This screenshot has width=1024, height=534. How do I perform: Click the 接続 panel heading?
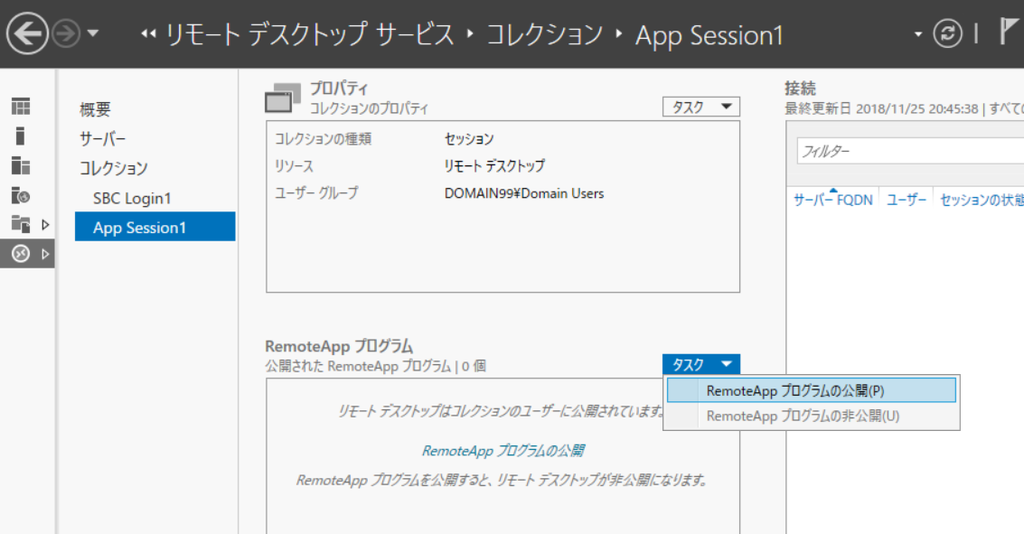point(800,88)
